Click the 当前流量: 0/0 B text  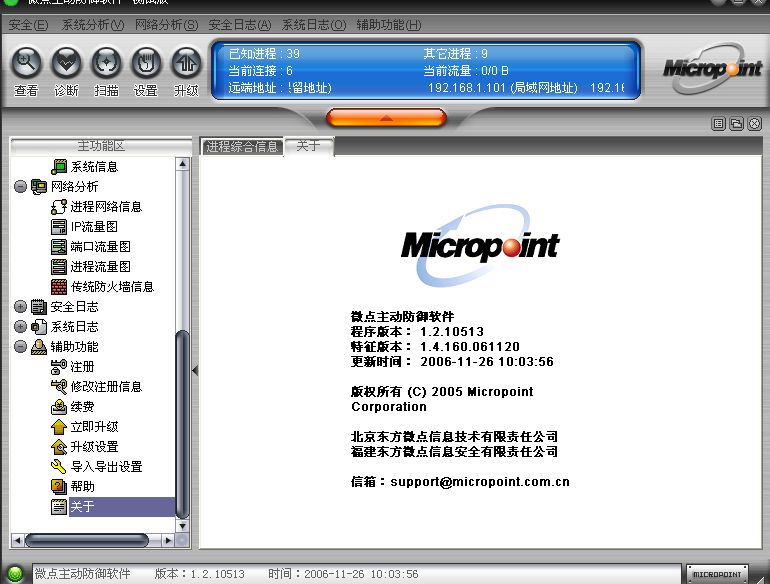466,71
